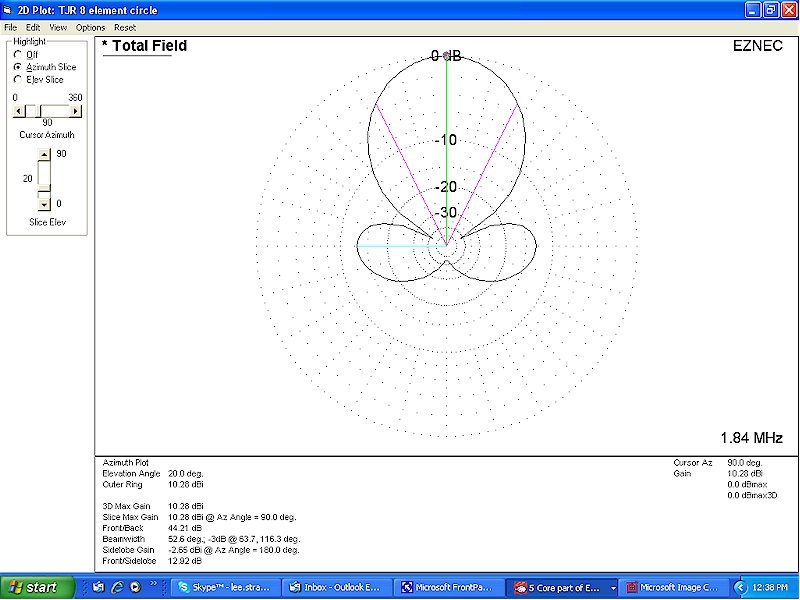
Task: Open the Inbox Outlook Express taskbar button
Action: click(336, 587)
